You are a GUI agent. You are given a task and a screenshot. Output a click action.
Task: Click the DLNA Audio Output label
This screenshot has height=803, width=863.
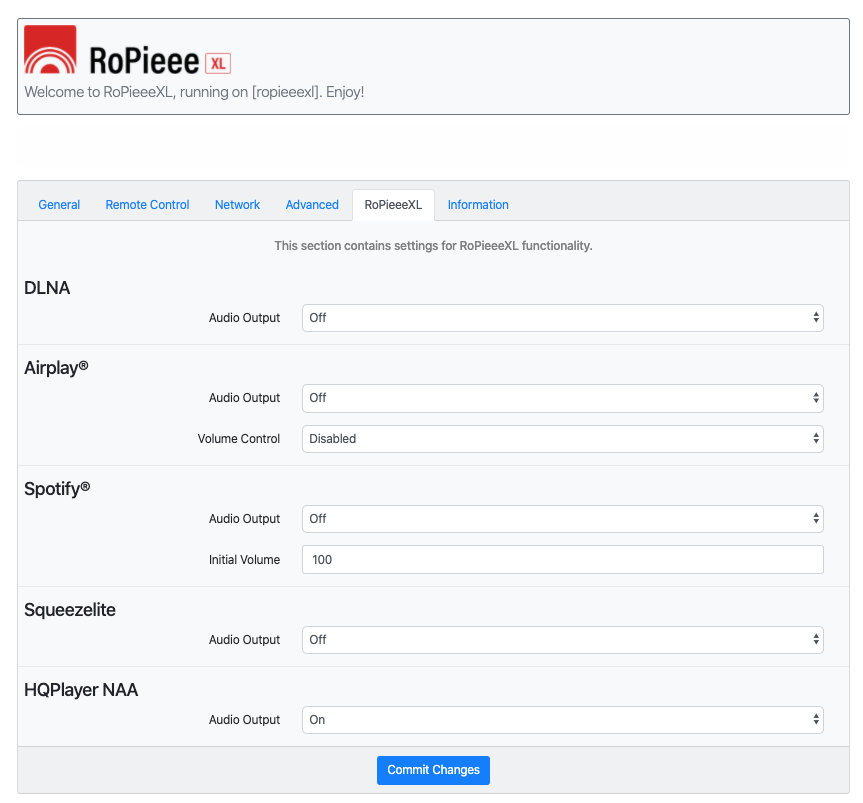tap(244, 318)
